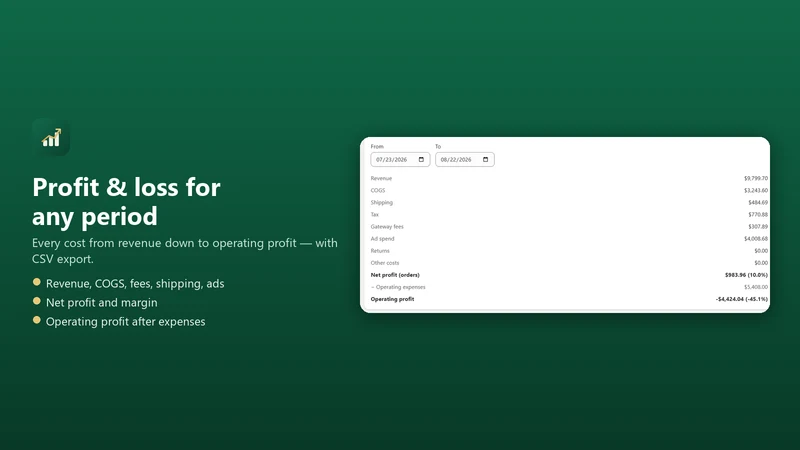800x450 pixels.
Task: Select the Returns row label
Action: [x=380, y=251]
